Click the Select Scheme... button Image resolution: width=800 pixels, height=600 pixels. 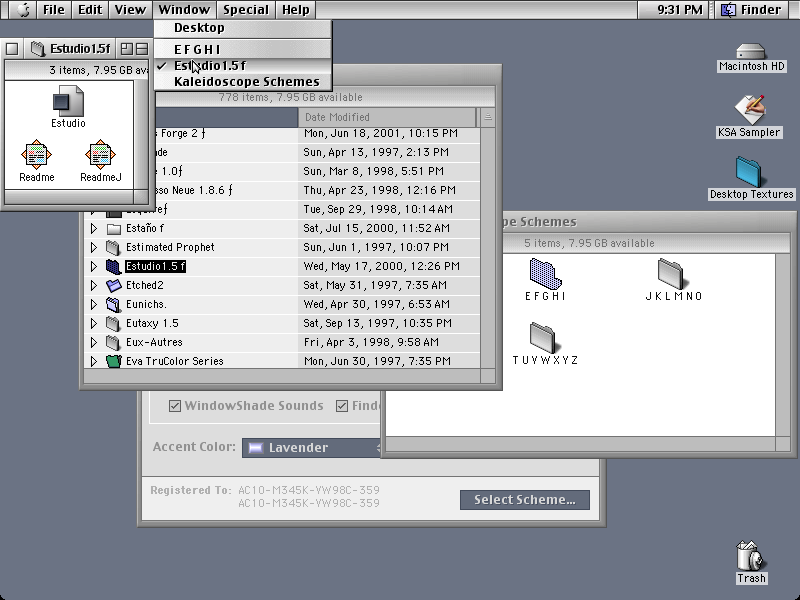tap(524, 500)
